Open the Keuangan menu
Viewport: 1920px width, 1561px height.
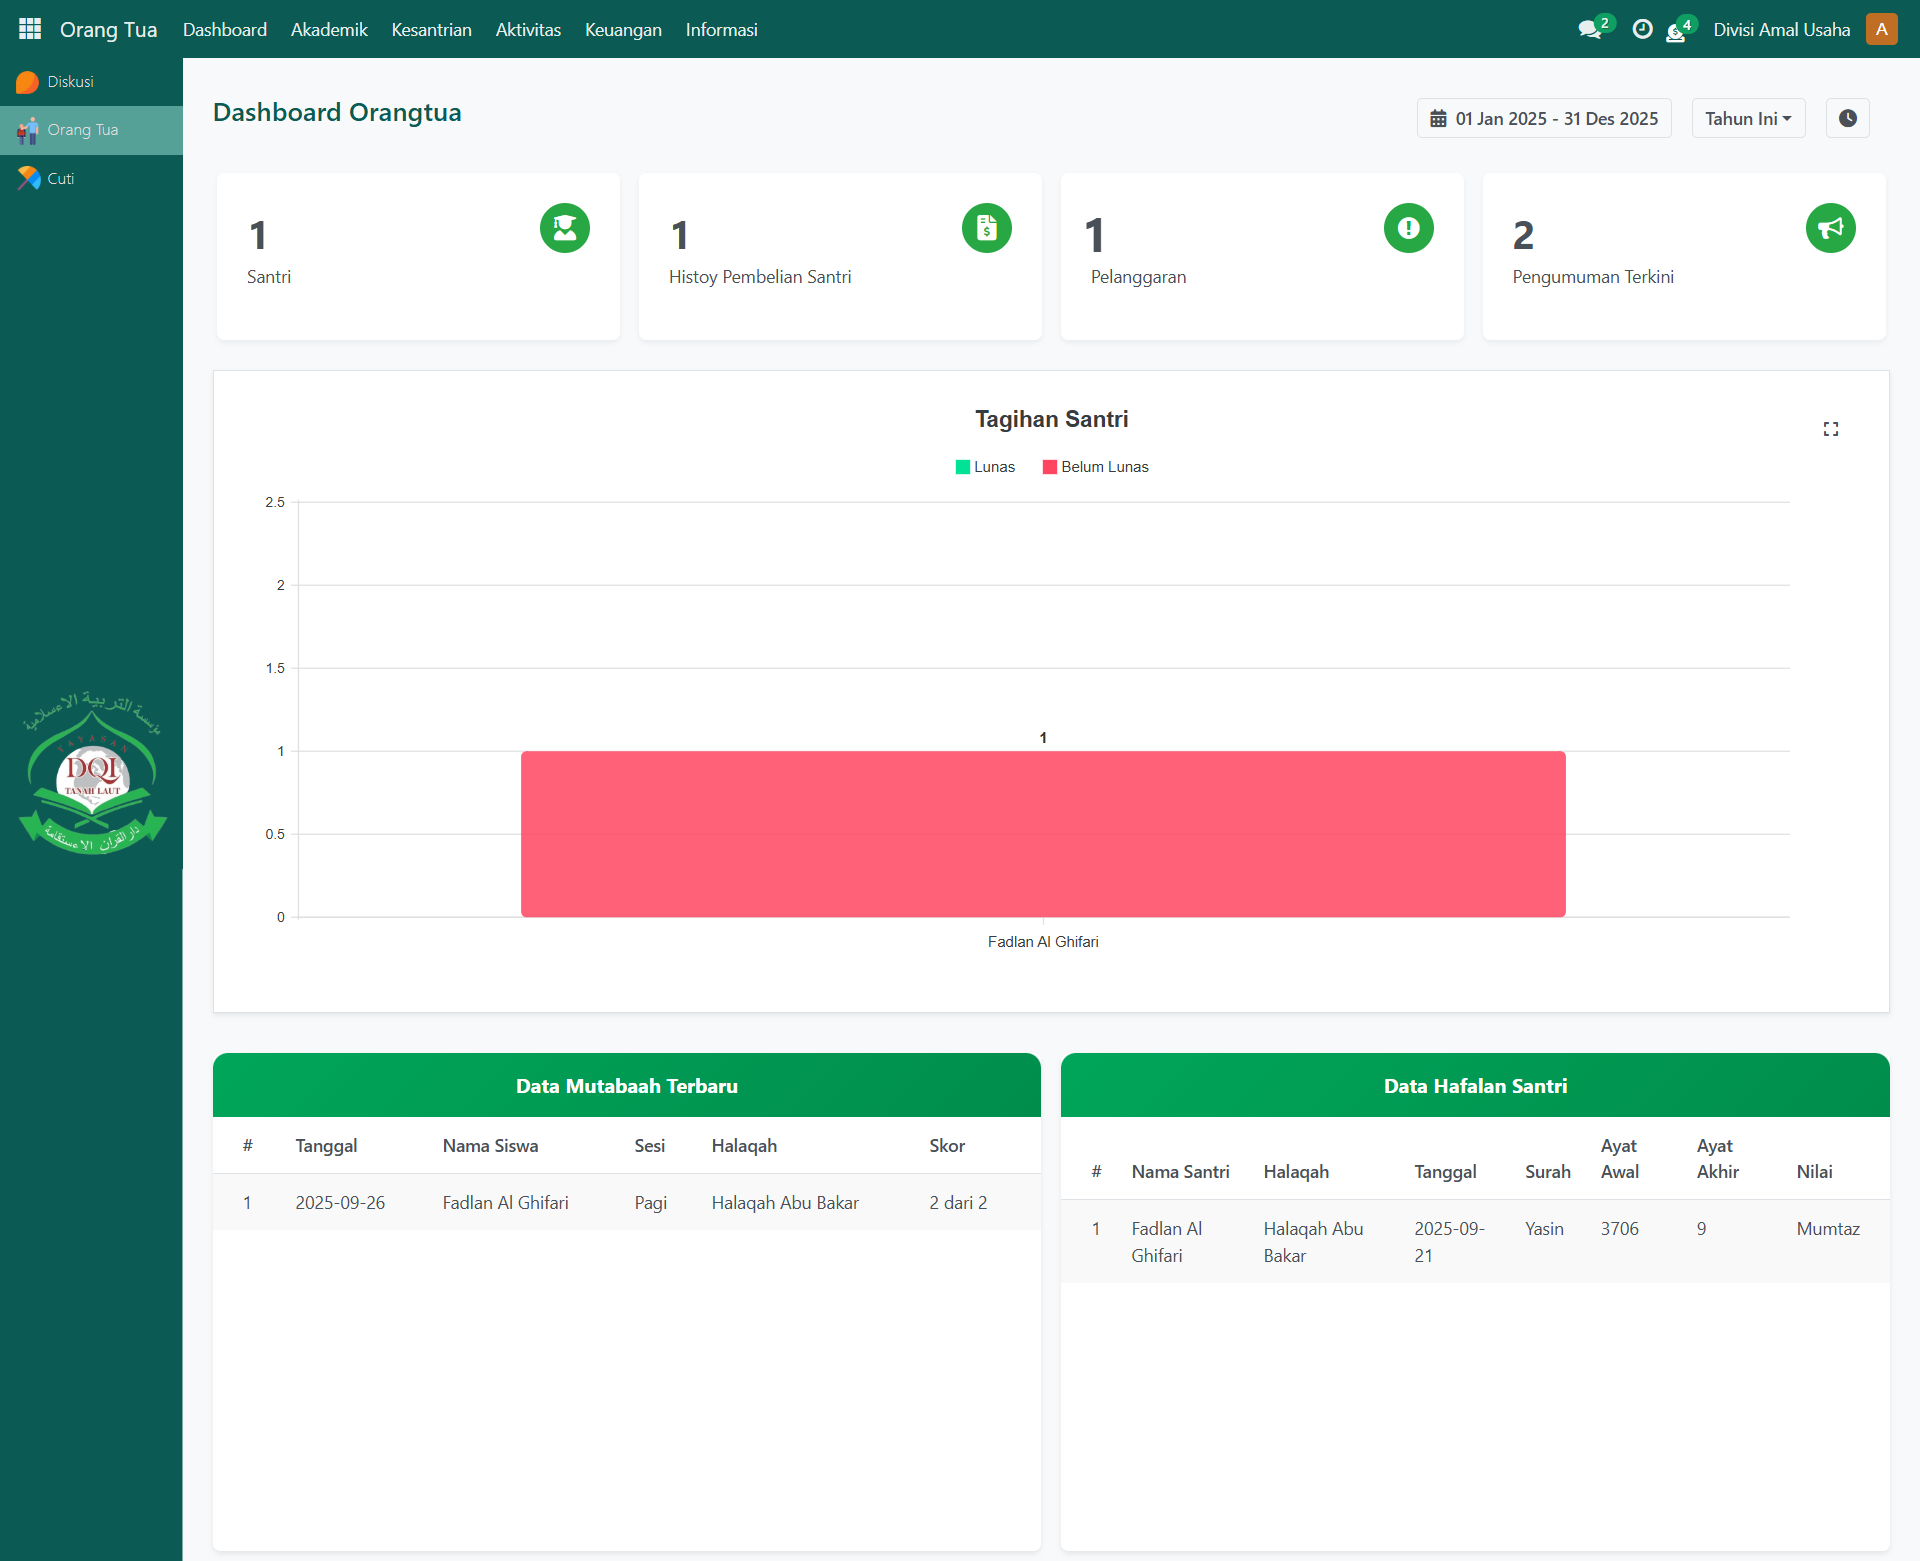coord(623,30)
